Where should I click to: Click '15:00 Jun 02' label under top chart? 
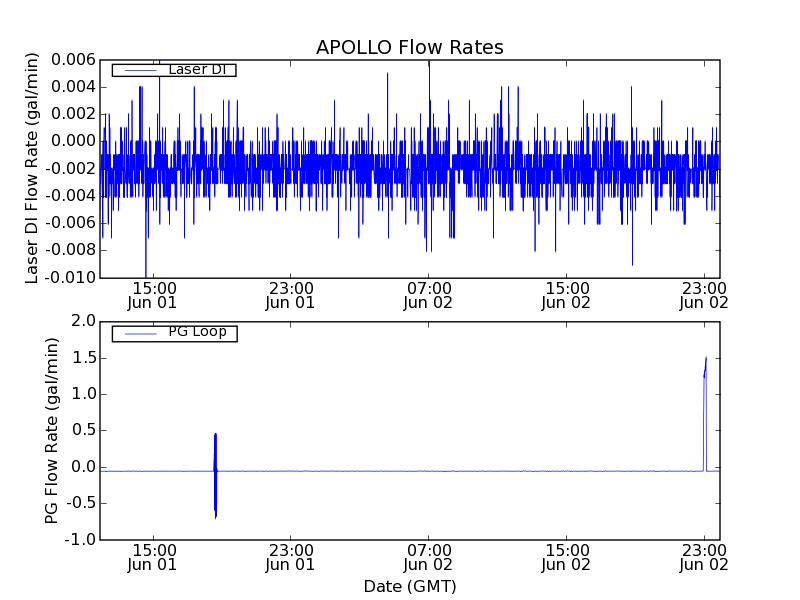coord(566,296)
